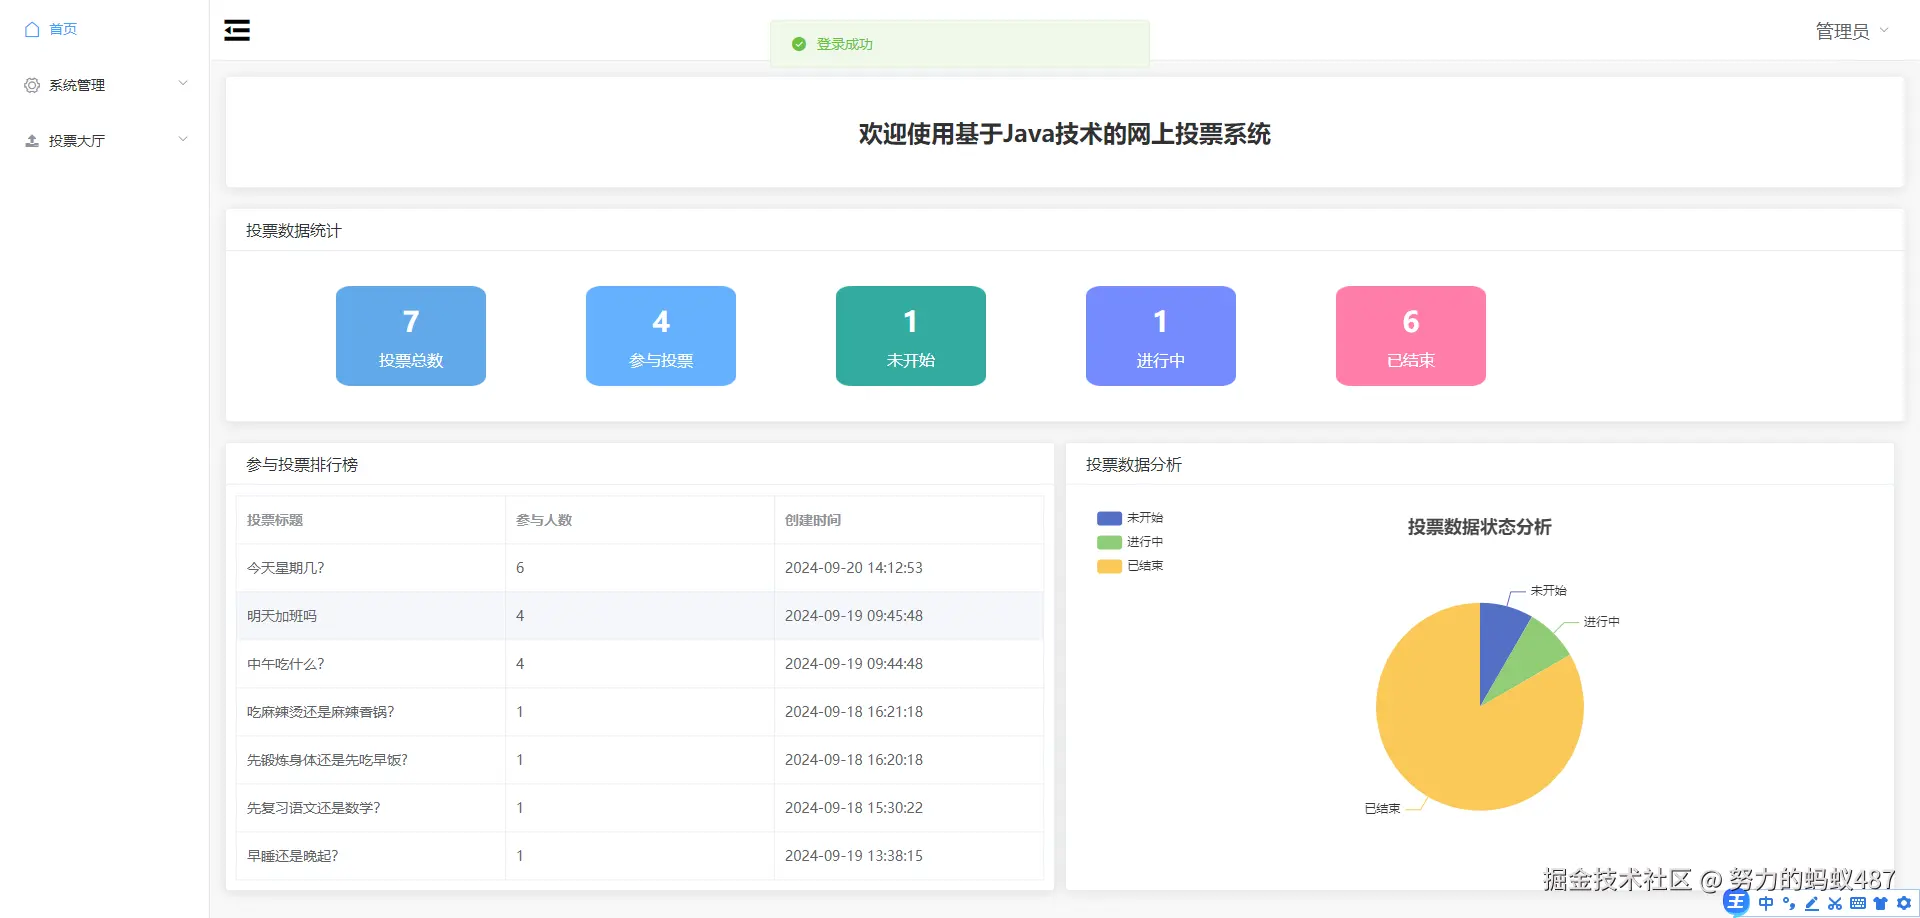The width and height of the screenshot is (1920, 918).
Task: Click the date 2024-09-19 09:45:48
Action: 854,616
